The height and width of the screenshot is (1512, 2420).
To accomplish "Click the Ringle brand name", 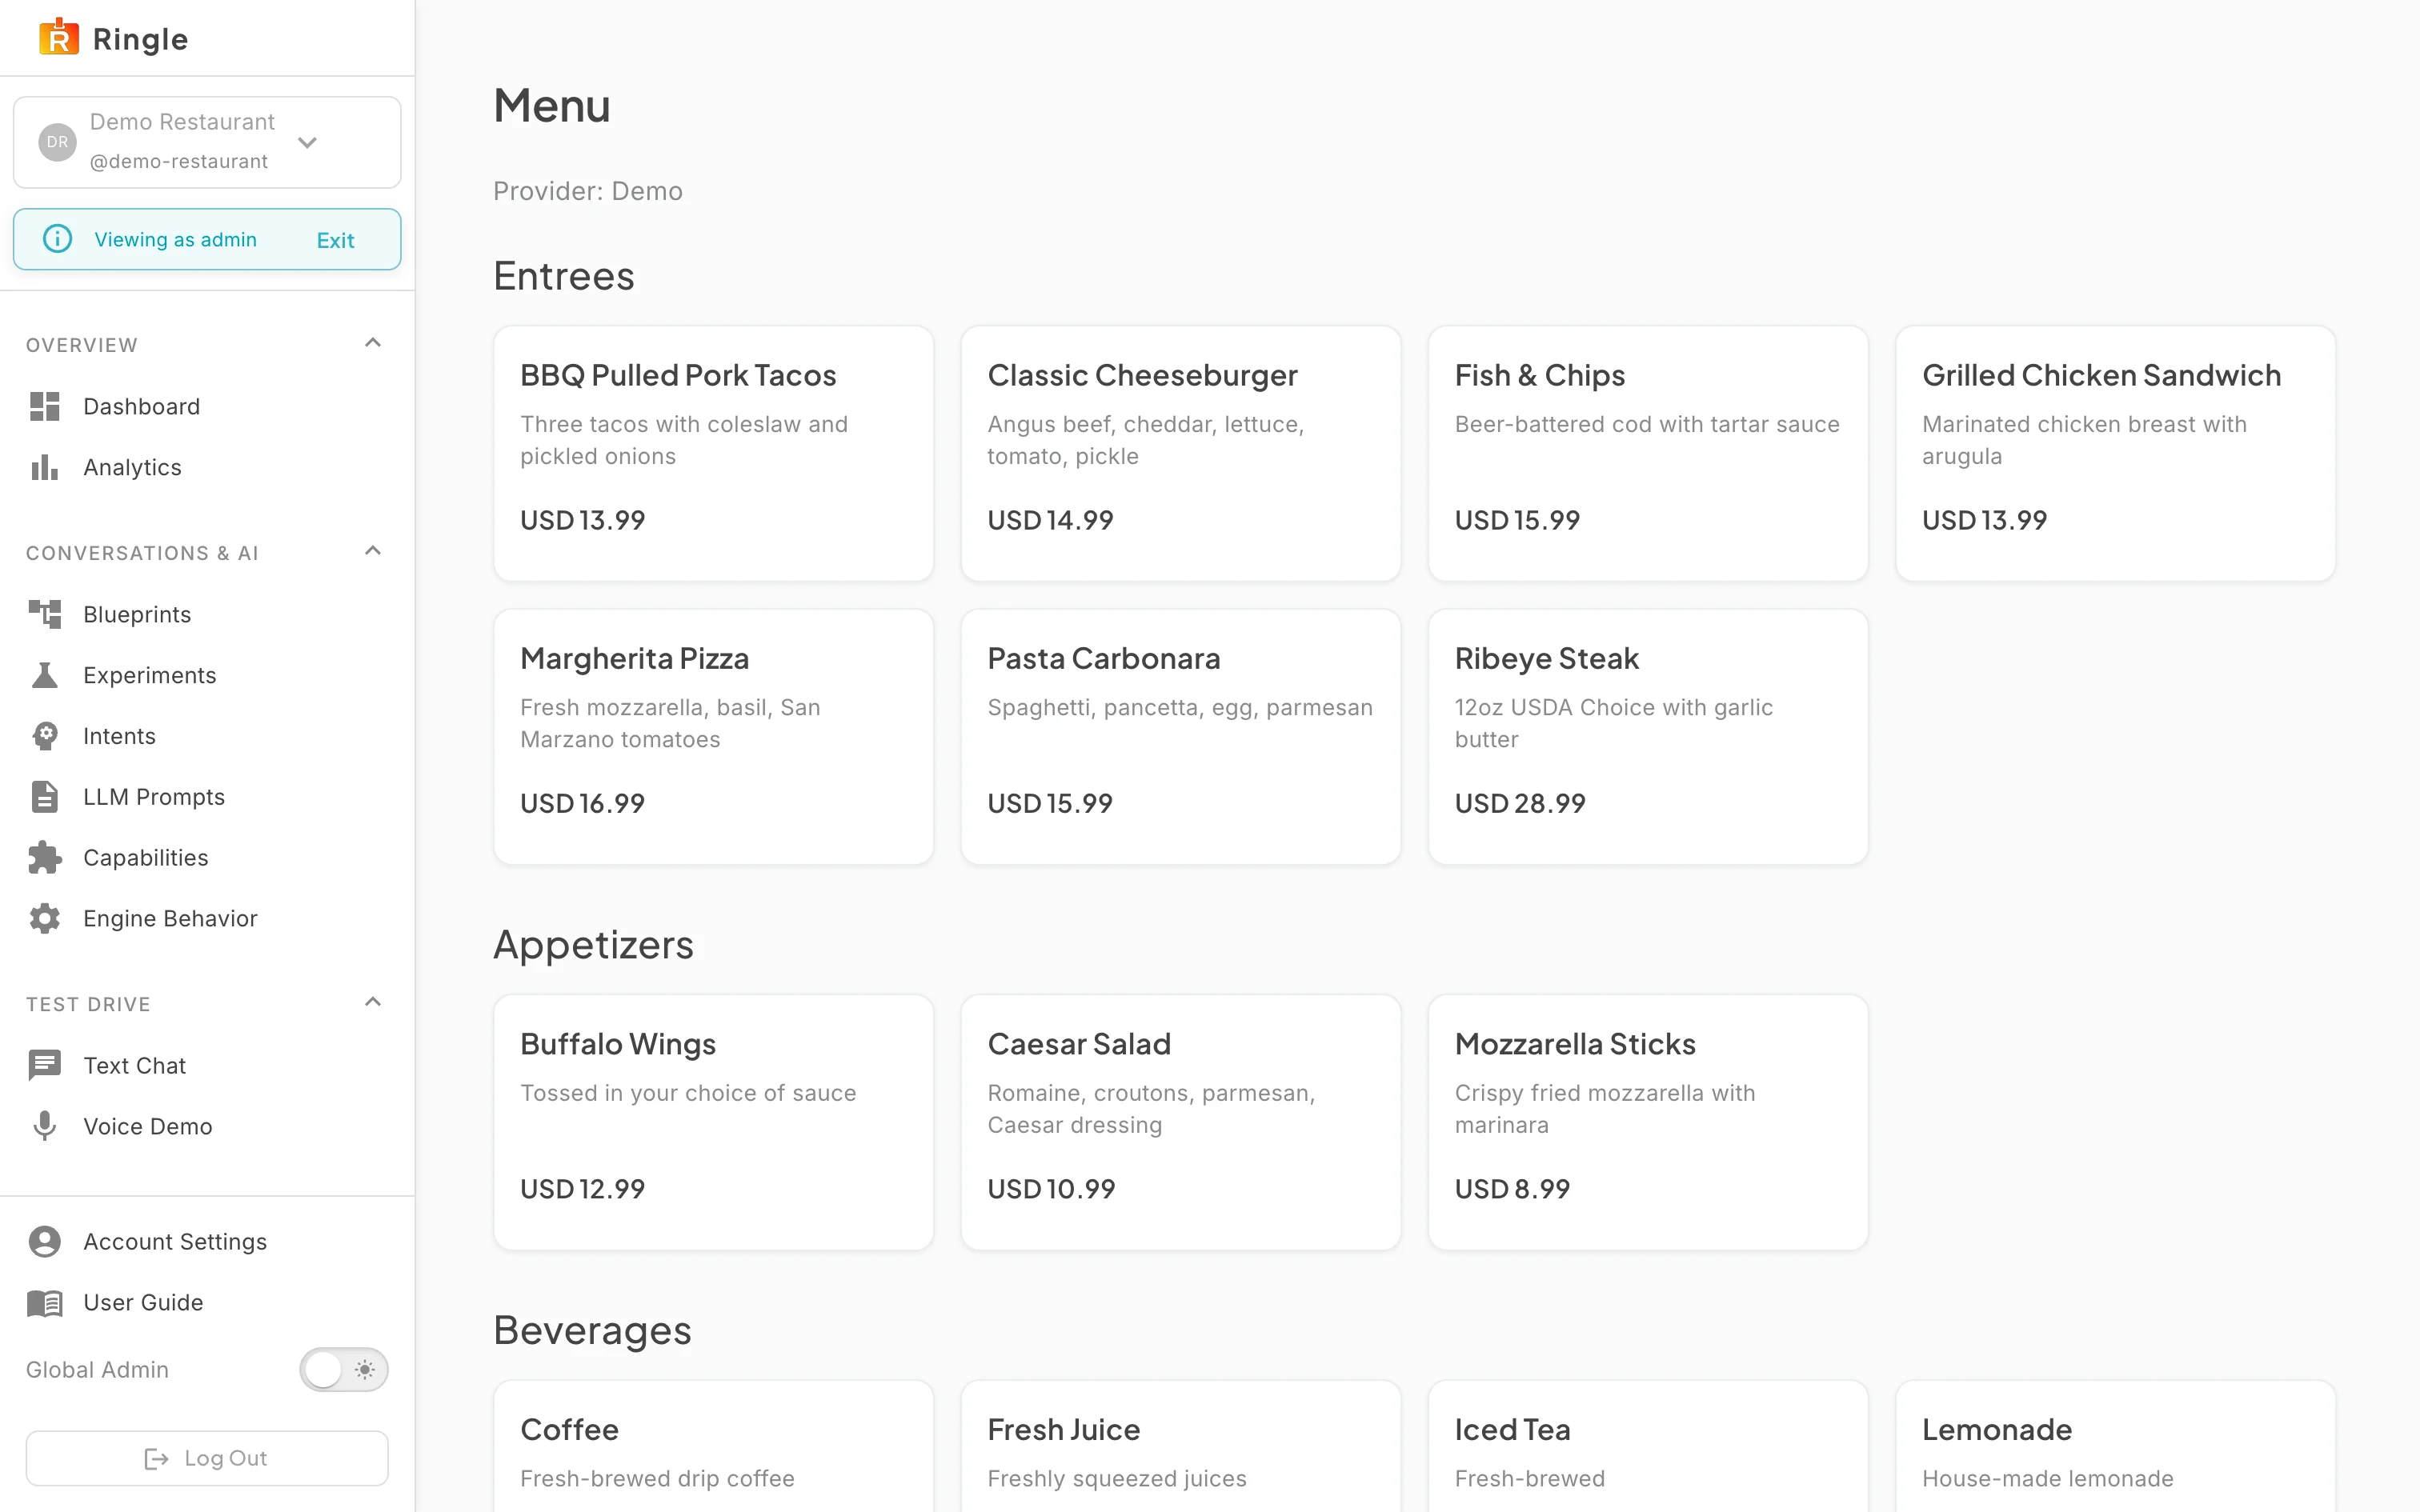I will tap(140, 39).
